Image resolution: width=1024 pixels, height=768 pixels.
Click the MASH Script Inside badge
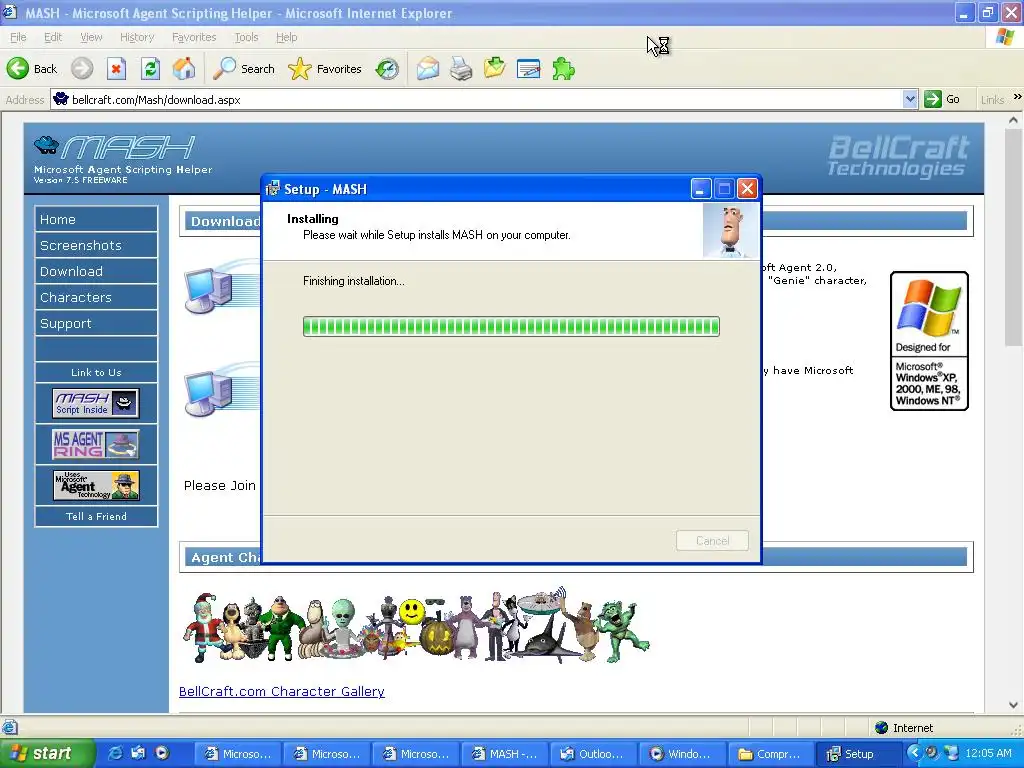click(x=96, y=403)
